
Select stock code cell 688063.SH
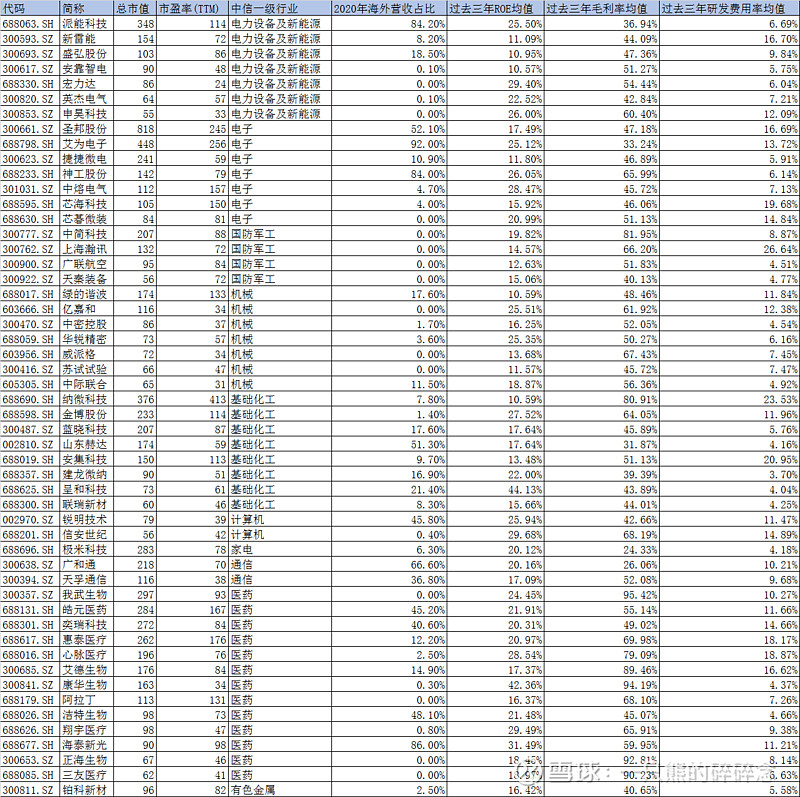tap(28, 24)
